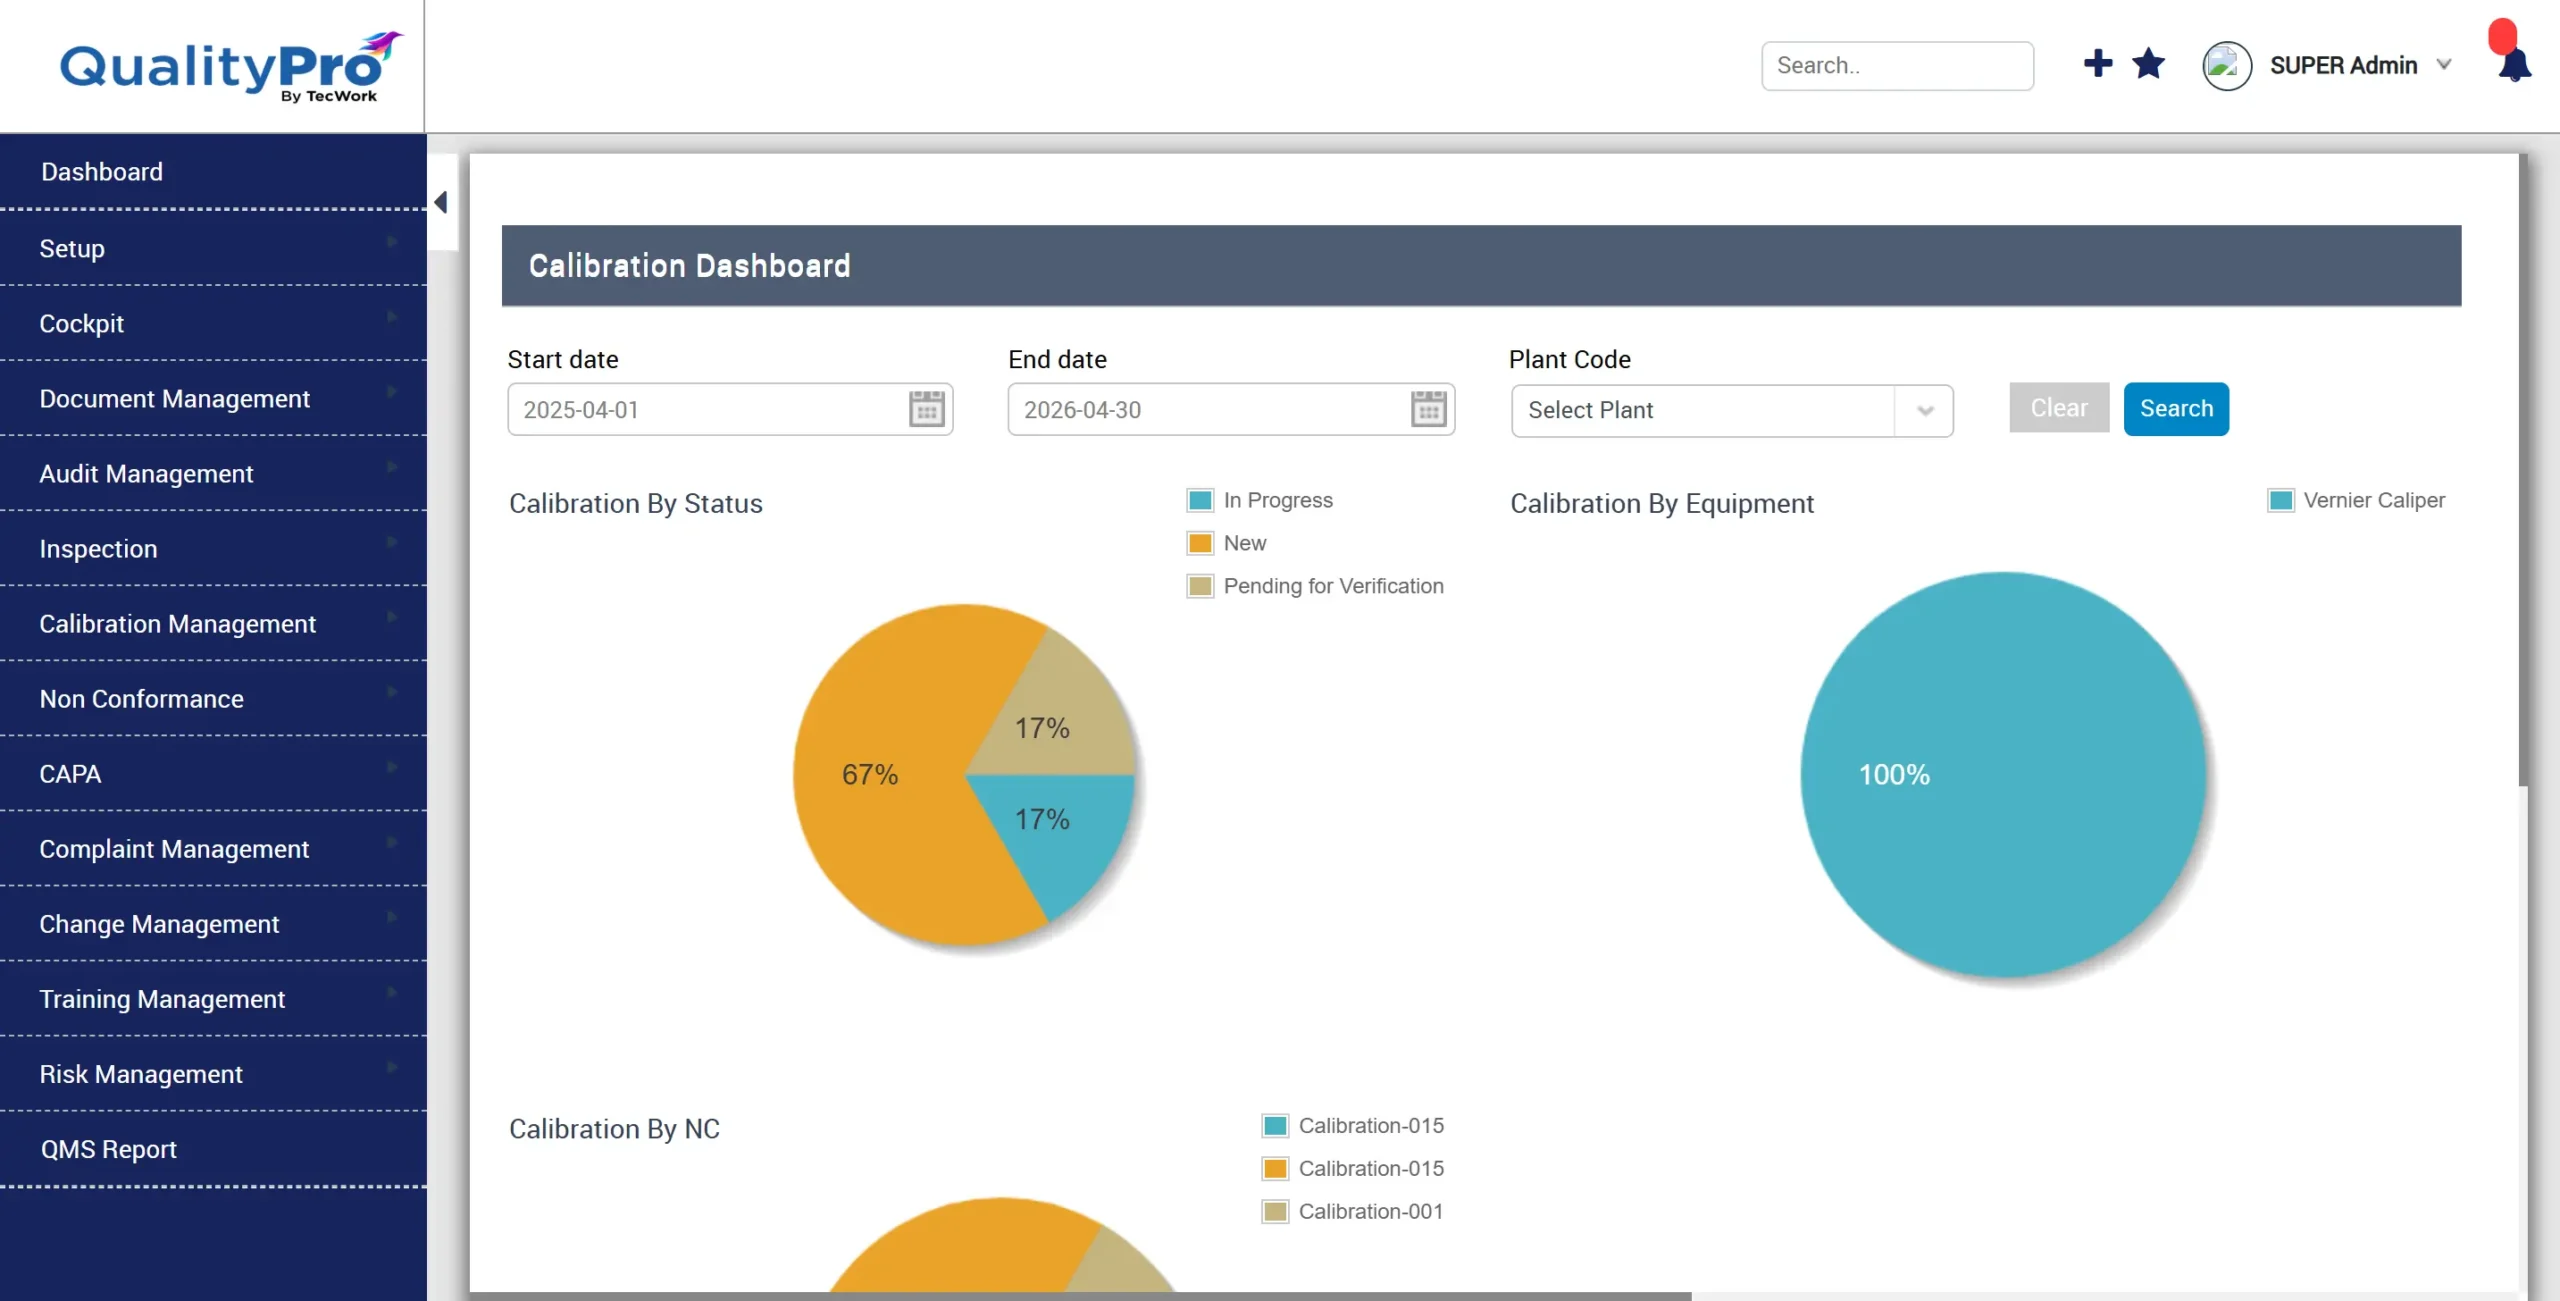
Task: Open QMS Report menu item
Action: pyautogui.click(x=213, y=1149)
